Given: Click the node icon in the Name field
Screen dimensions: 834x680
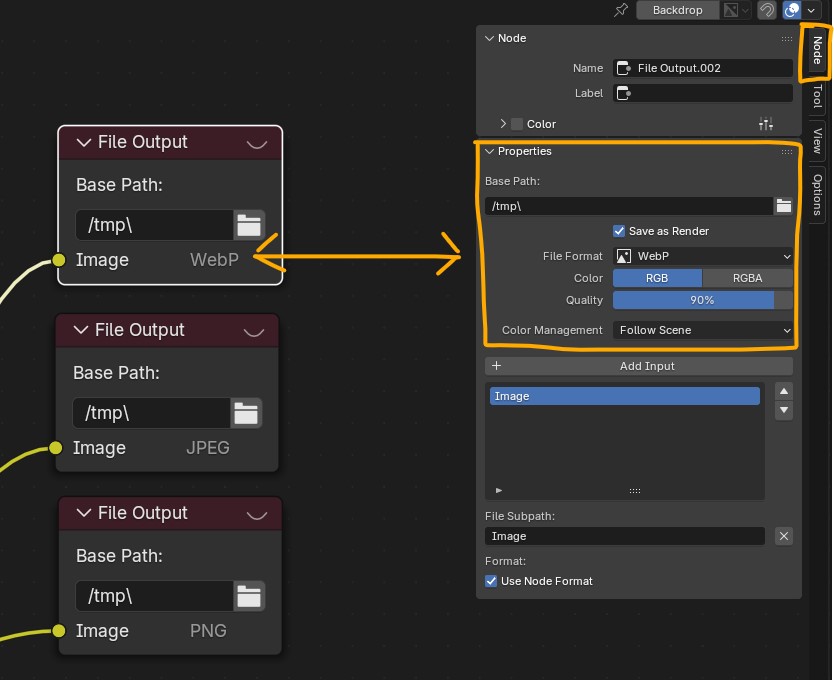Looking at the screenshot, I should (623, 68).
